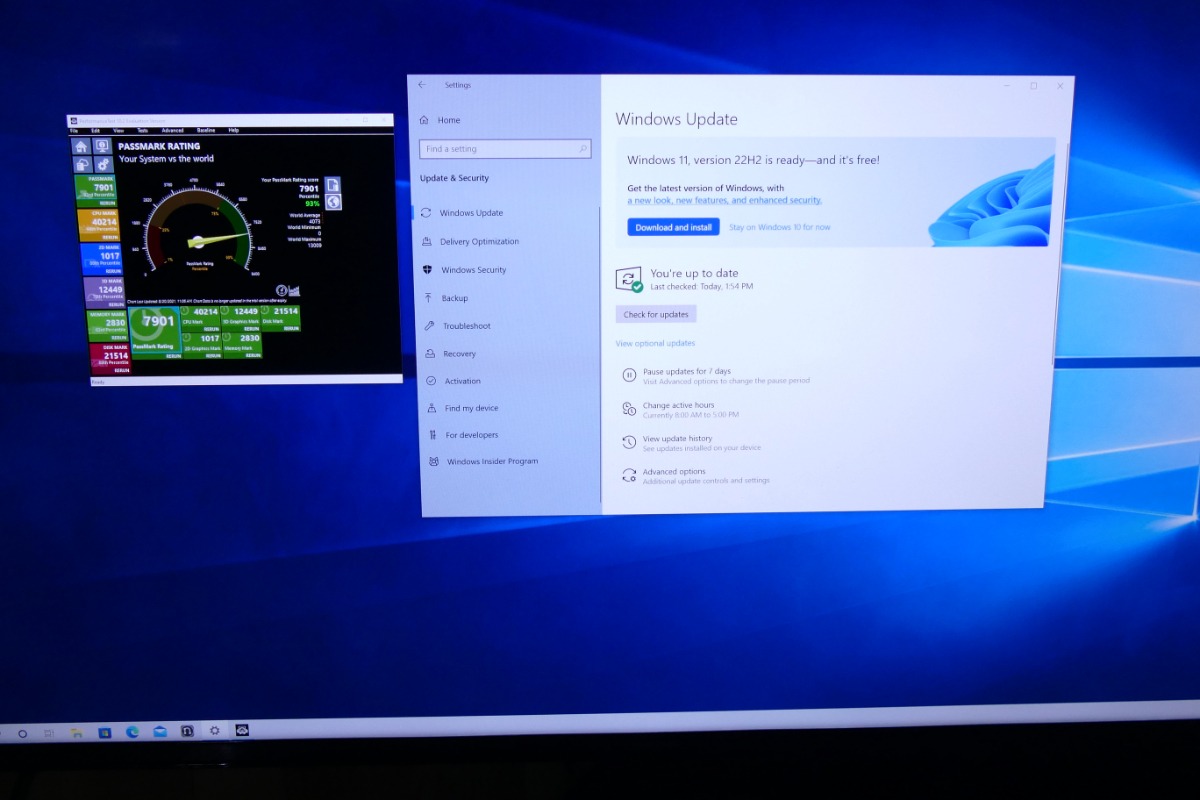This screenshot has width=1200, height=800.
Task: Open File menu in PerformanceTest
Action: (73, 130)
